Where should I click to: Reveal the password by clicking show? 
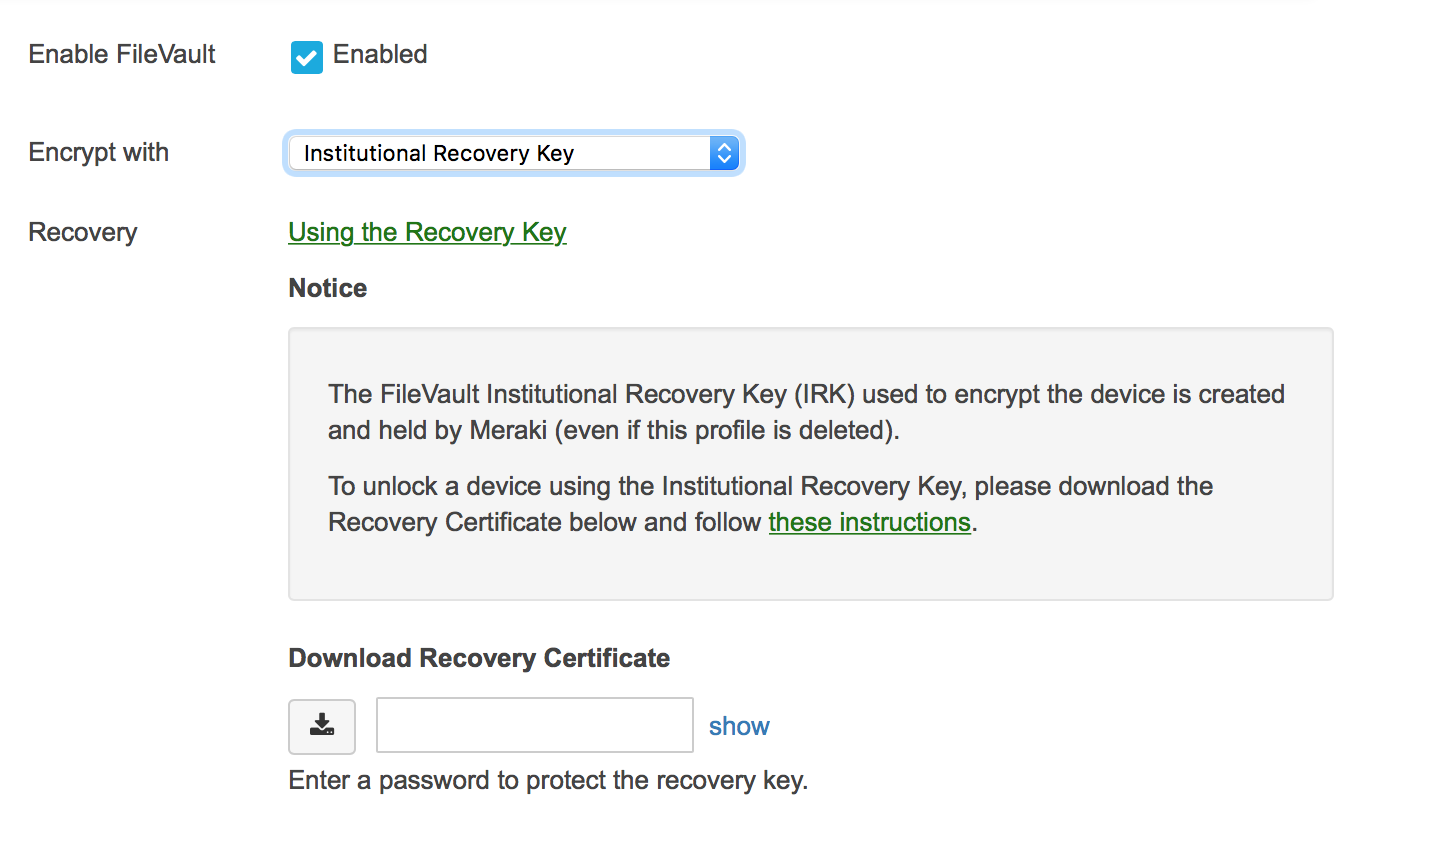(739, 726)
